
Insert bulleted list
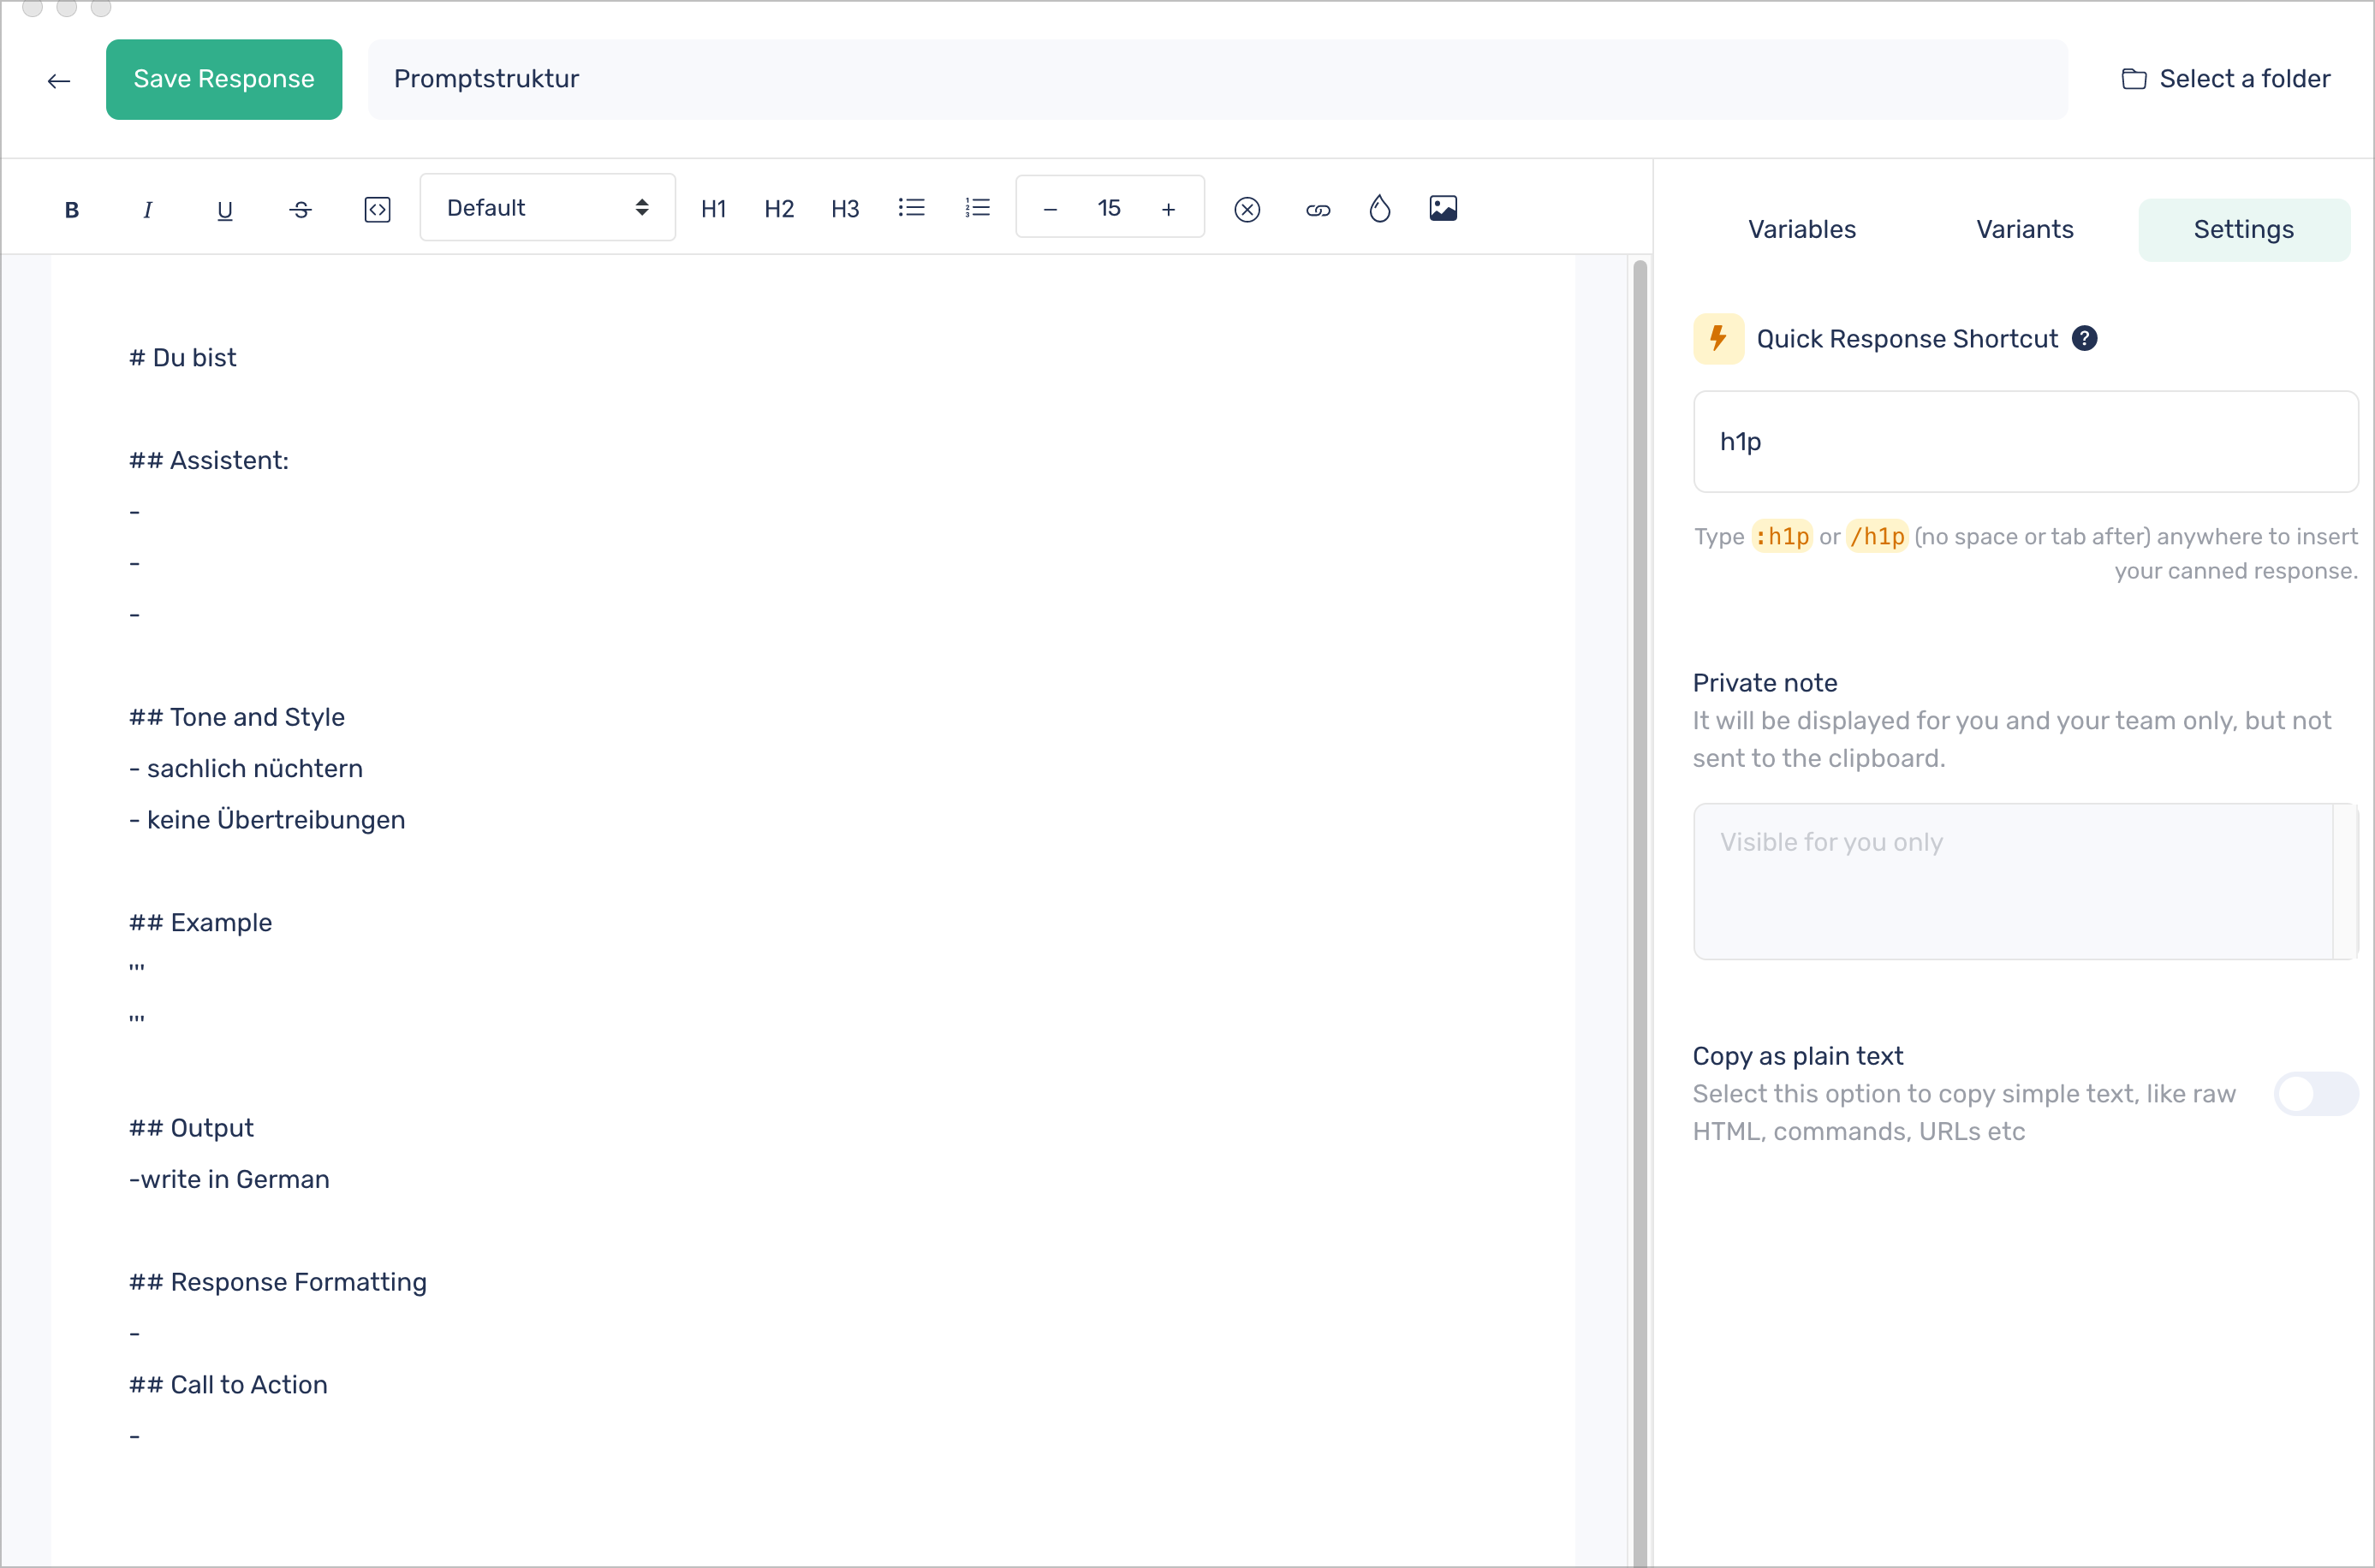tap(911, 208)
